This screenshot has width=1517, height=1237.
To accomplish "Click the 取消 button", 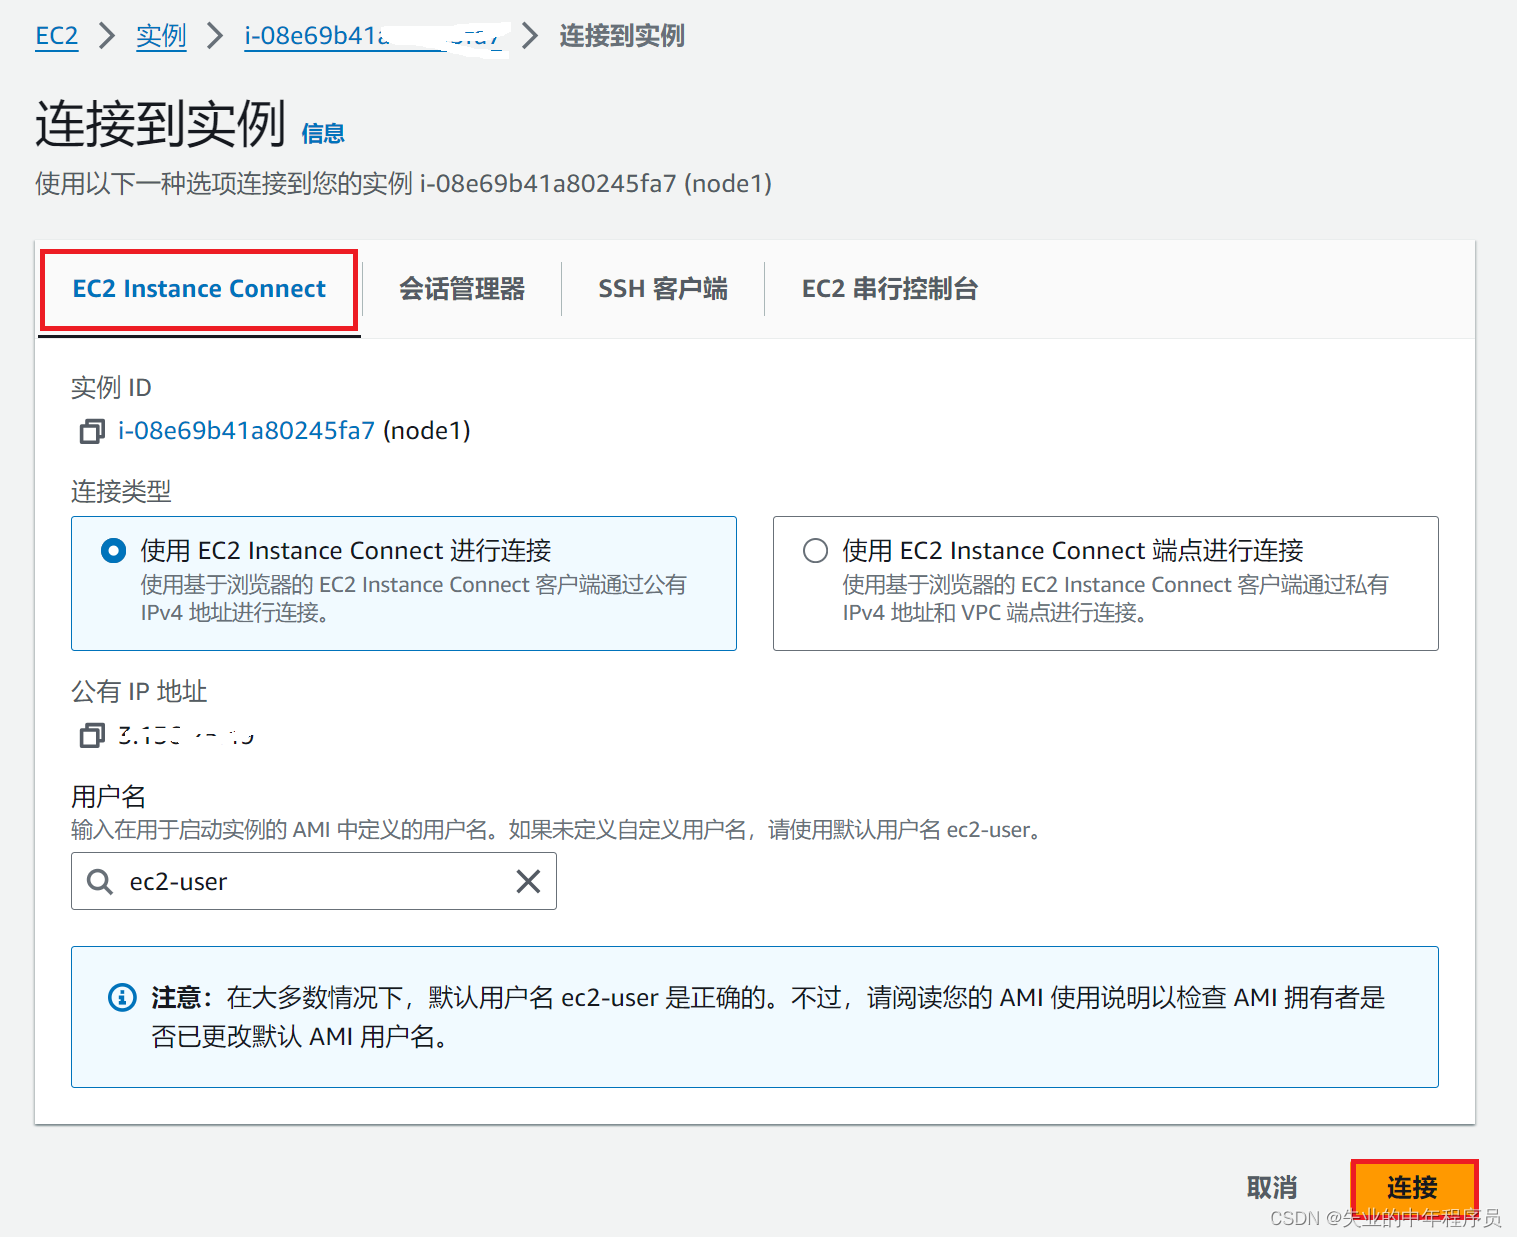I will point(1271,1187).
